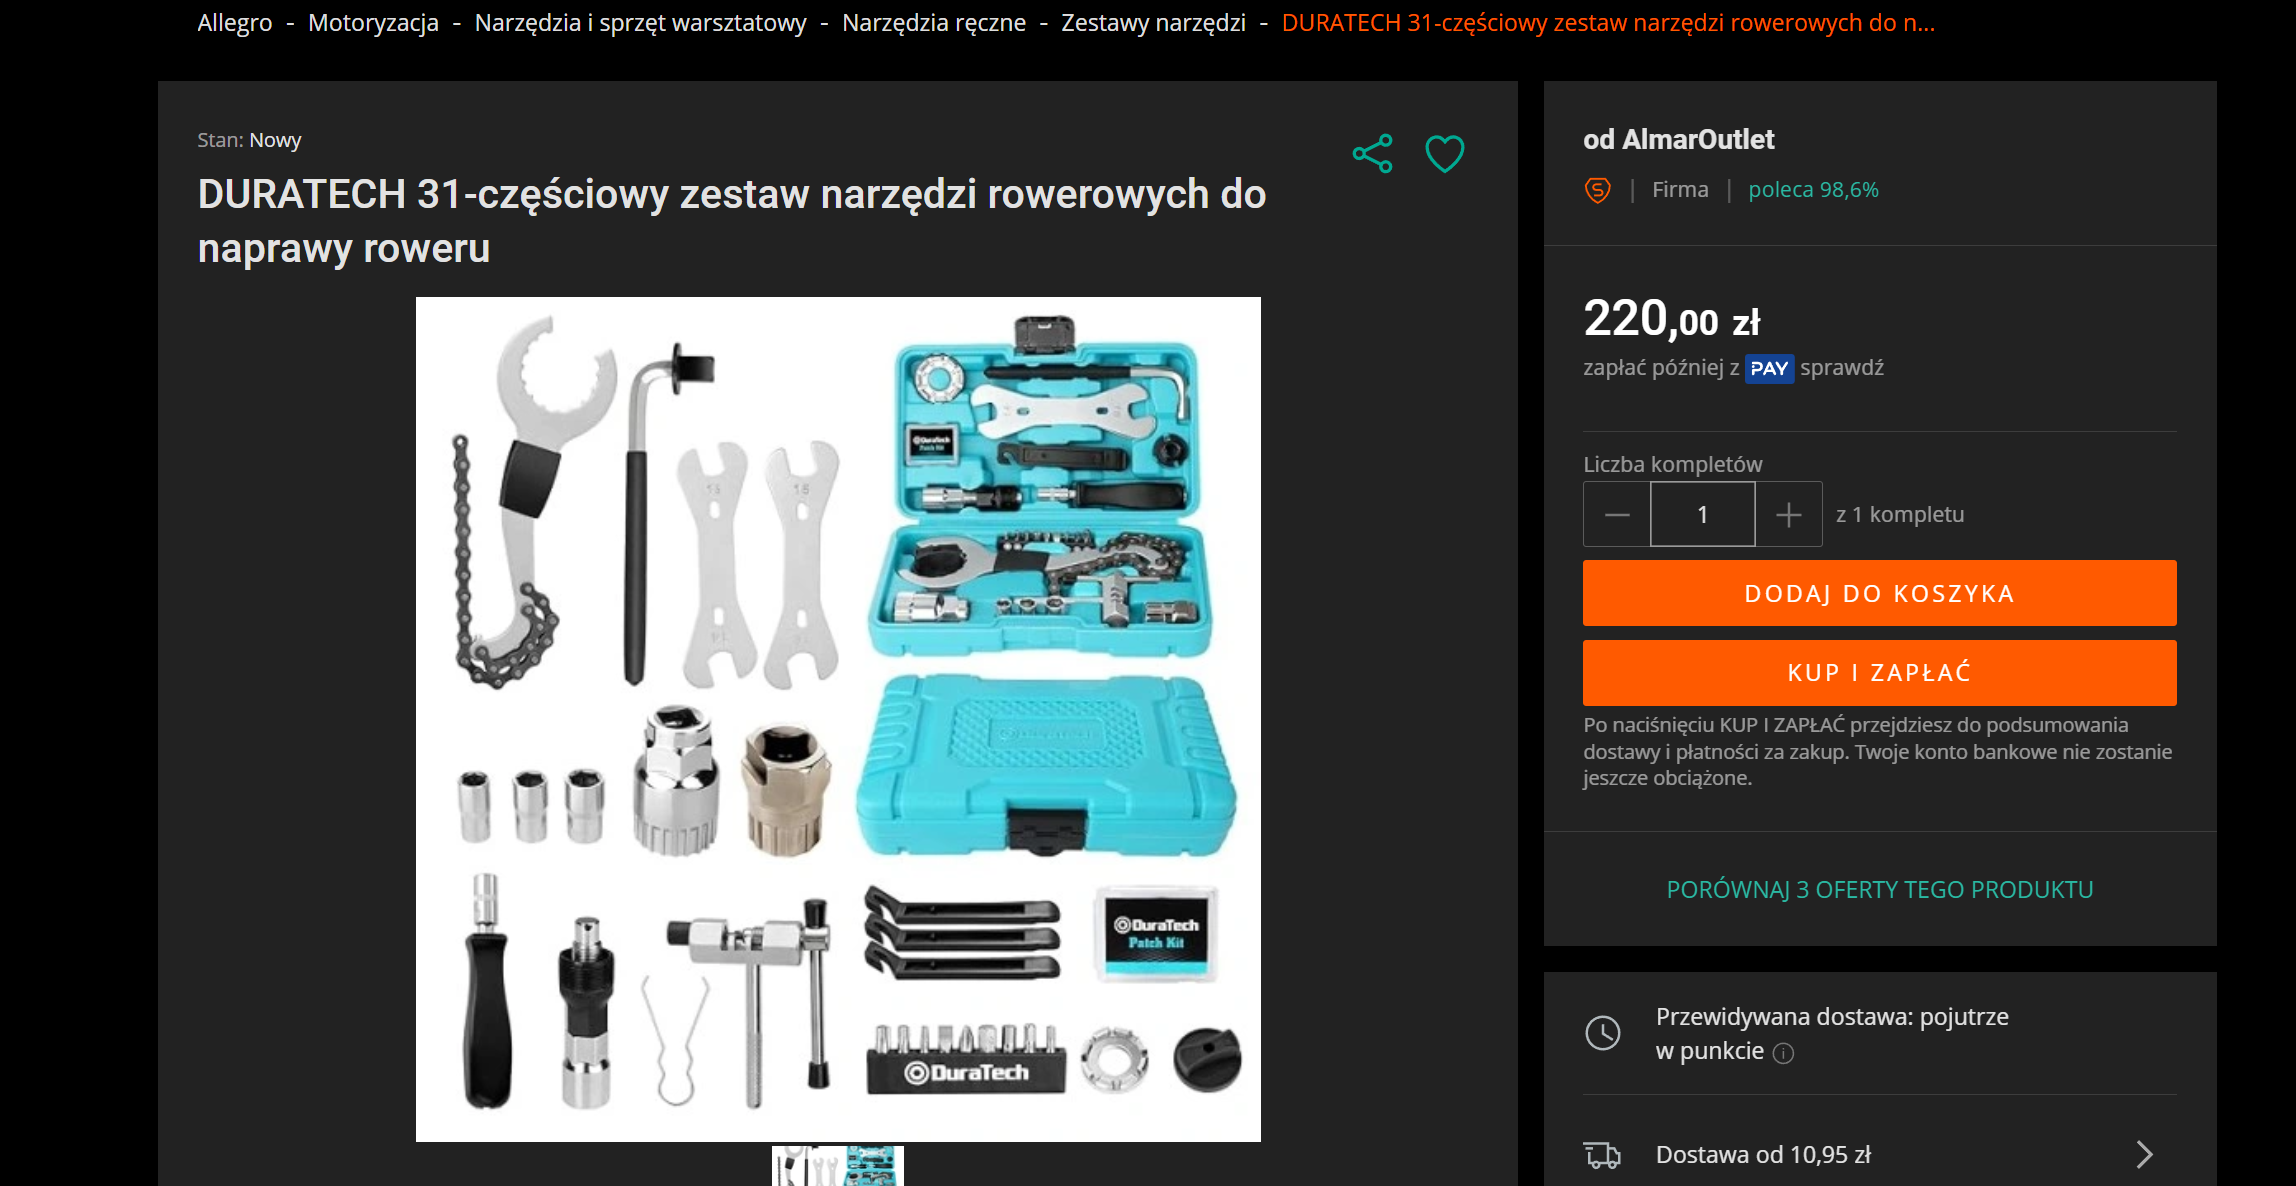Open the 'Porównaj 3 oferty tego produktu' link
Screen dimensions: 2296x1186
1879,890
